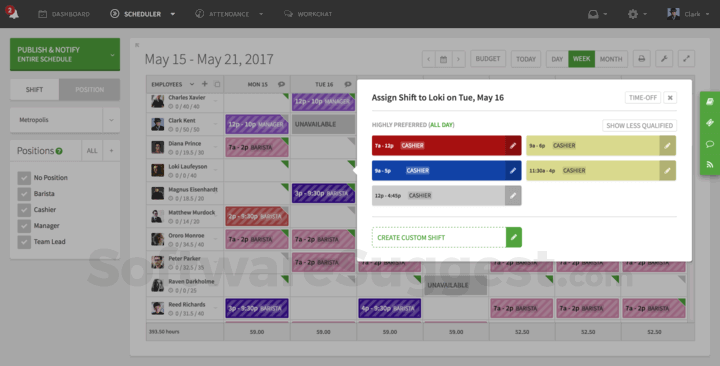Viewport: 720px width, 366px height.
Task: Open the Attendance menu
Action: (229, 14)
